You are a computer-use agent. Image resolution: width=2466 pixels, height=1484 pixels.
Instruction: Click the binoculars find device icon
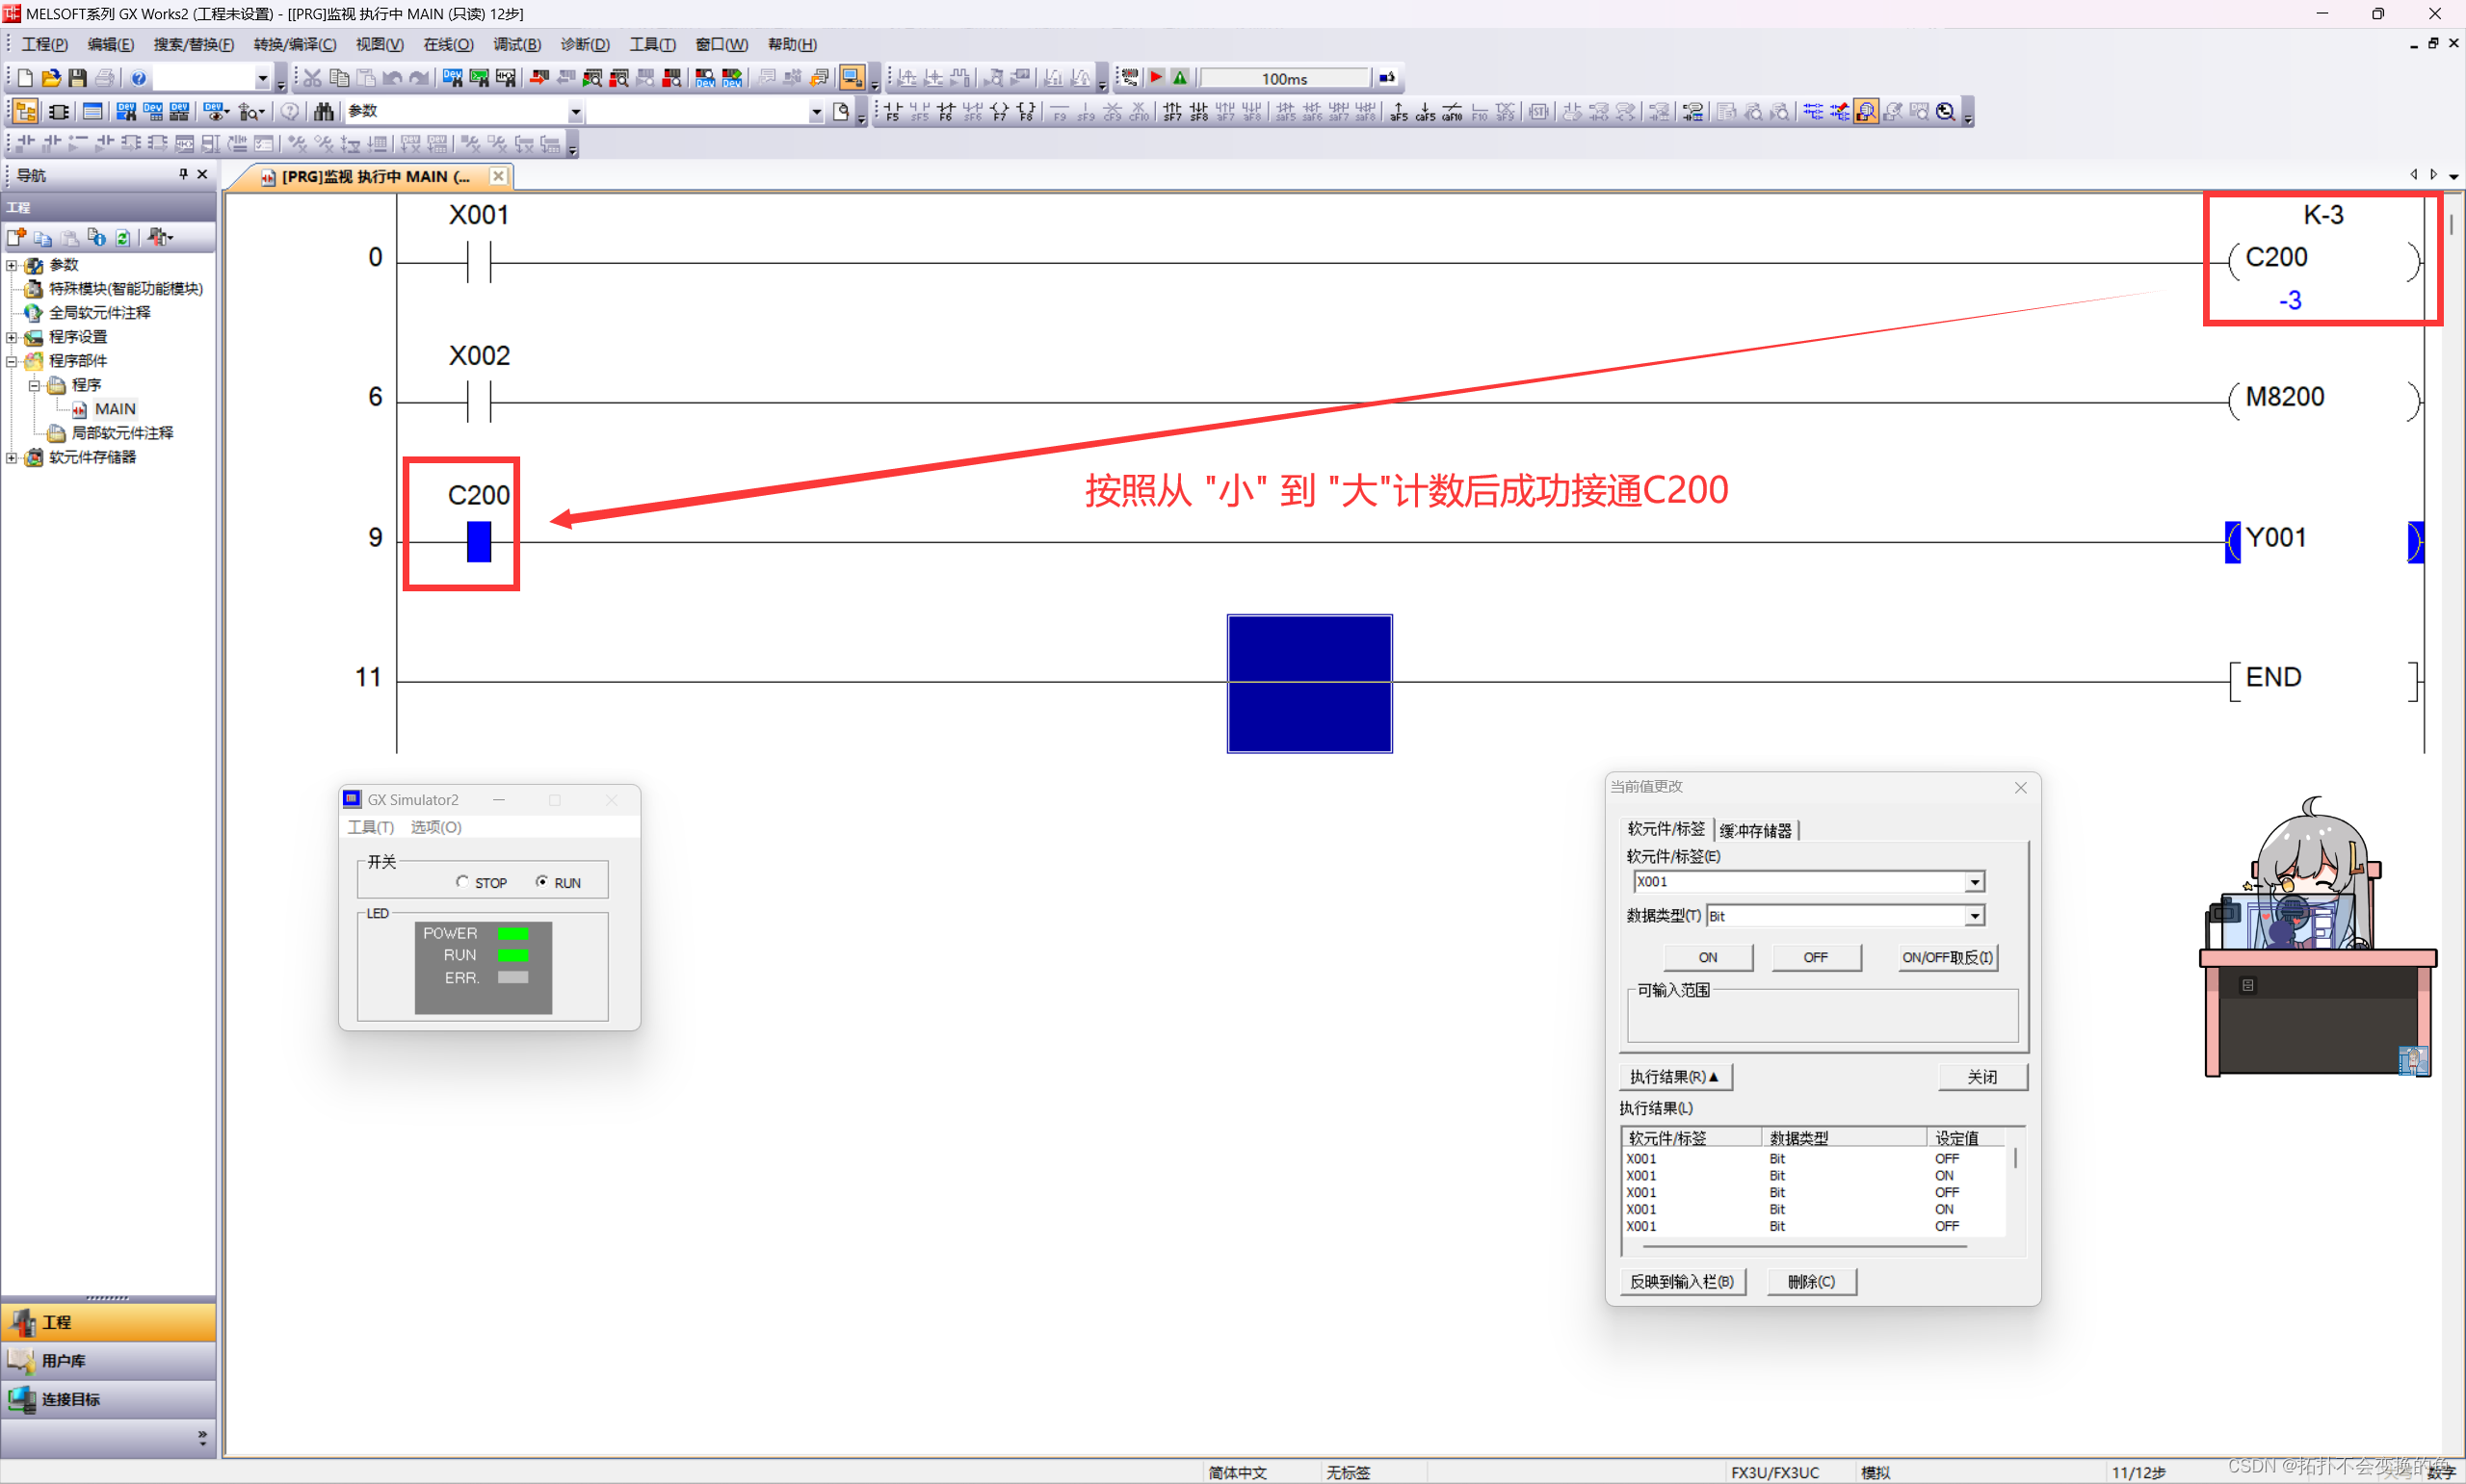pos(323,111)
